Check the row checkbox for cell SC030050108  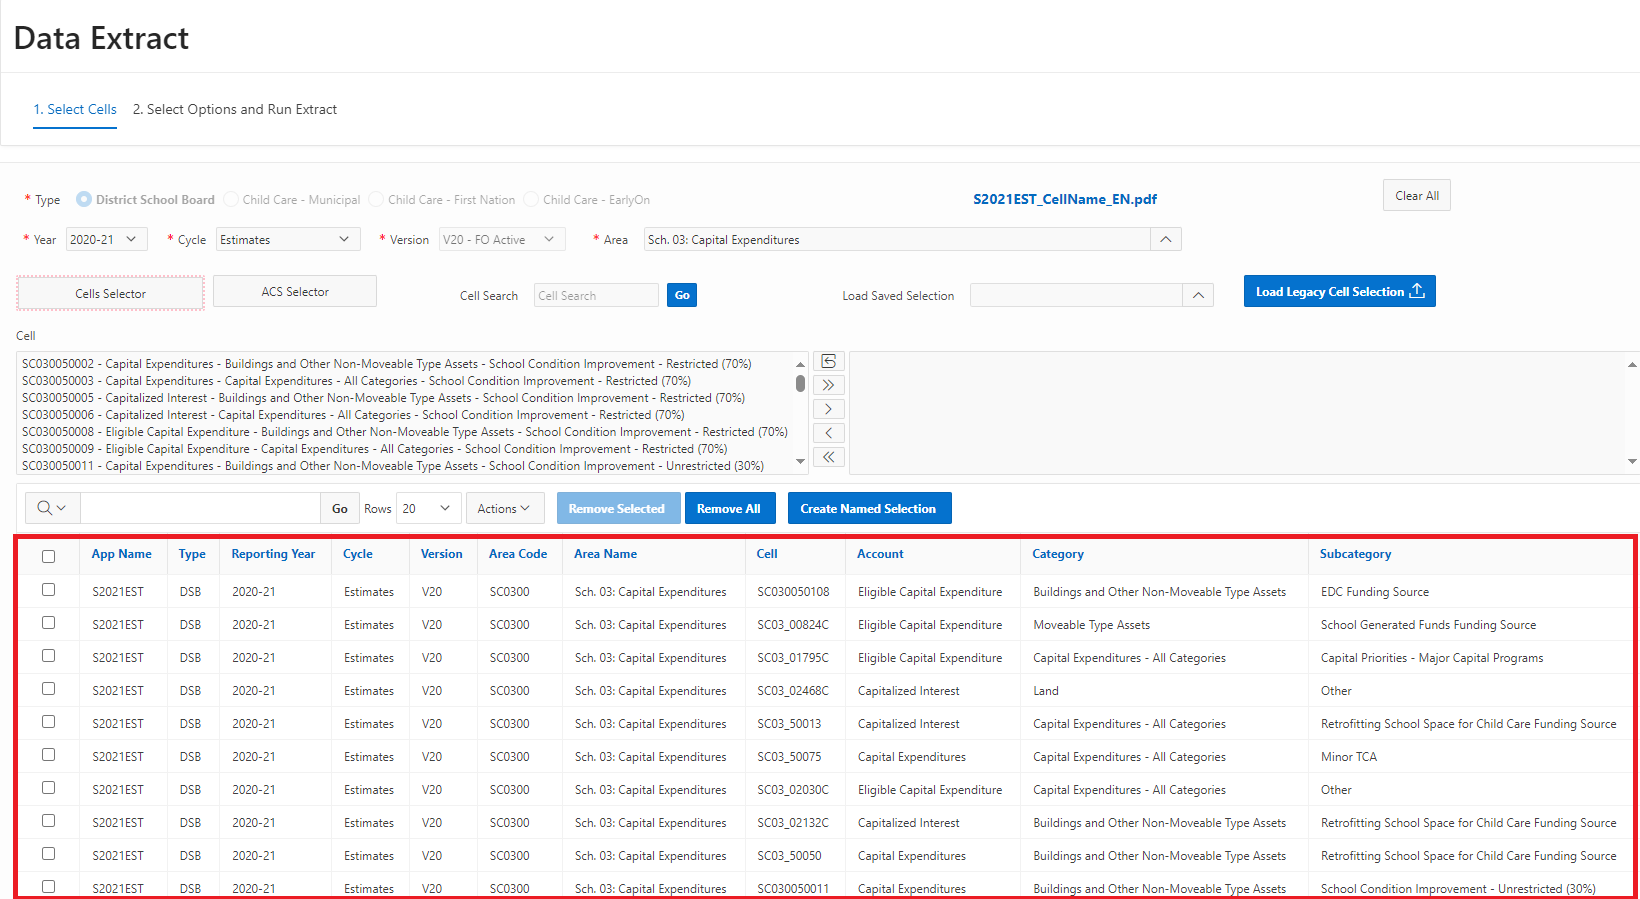tap(48, 590)
